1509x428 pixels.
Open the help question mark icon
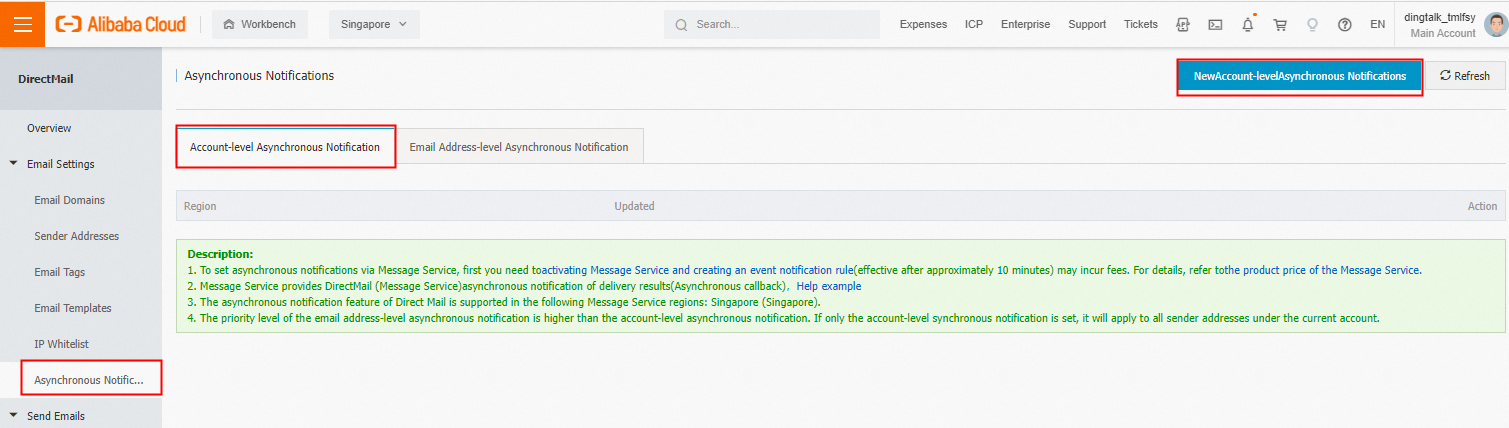[1345, 24]
